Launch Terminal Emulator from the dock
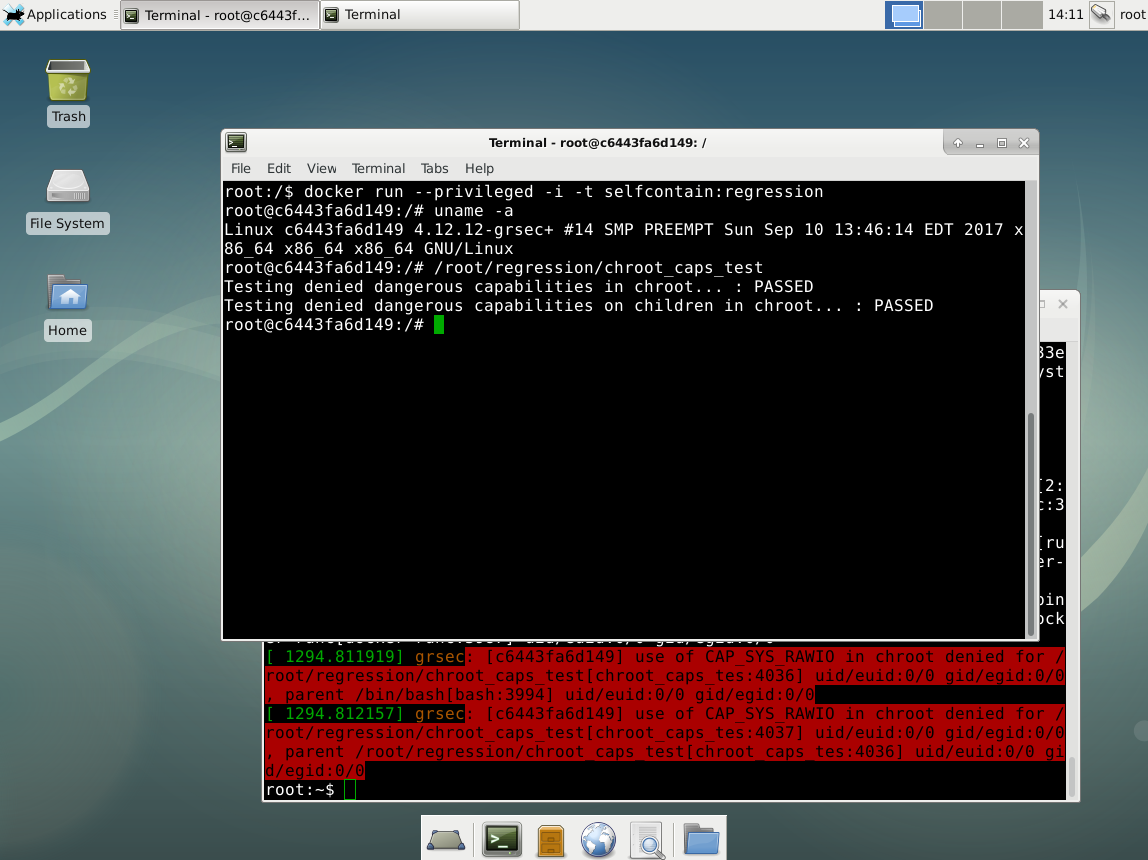Image resolution: width=1148 pixels, height=860 pixels. click(502, 840)
